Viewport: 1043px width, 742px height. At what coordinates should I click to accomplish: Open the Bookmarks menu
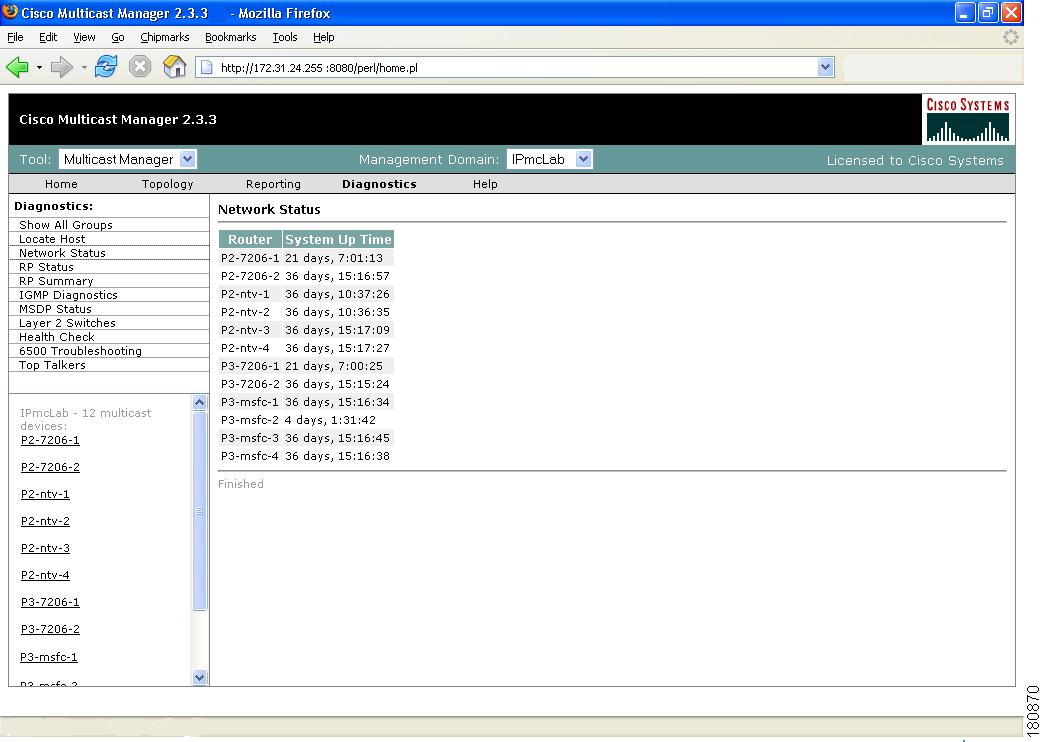[230, 37]
